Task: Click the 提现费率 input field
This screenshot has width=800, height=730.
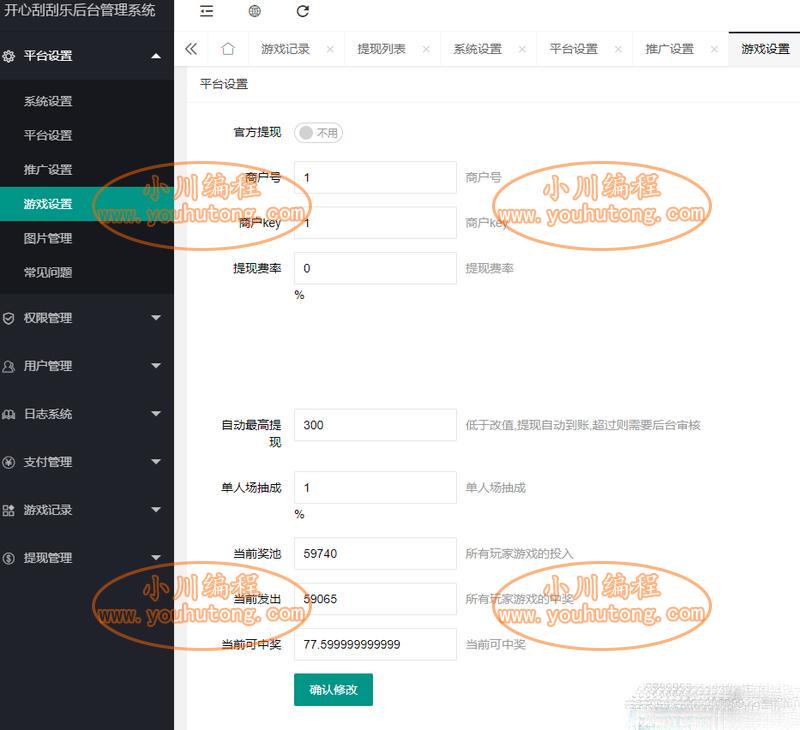Action: click(x=375, y=268)
